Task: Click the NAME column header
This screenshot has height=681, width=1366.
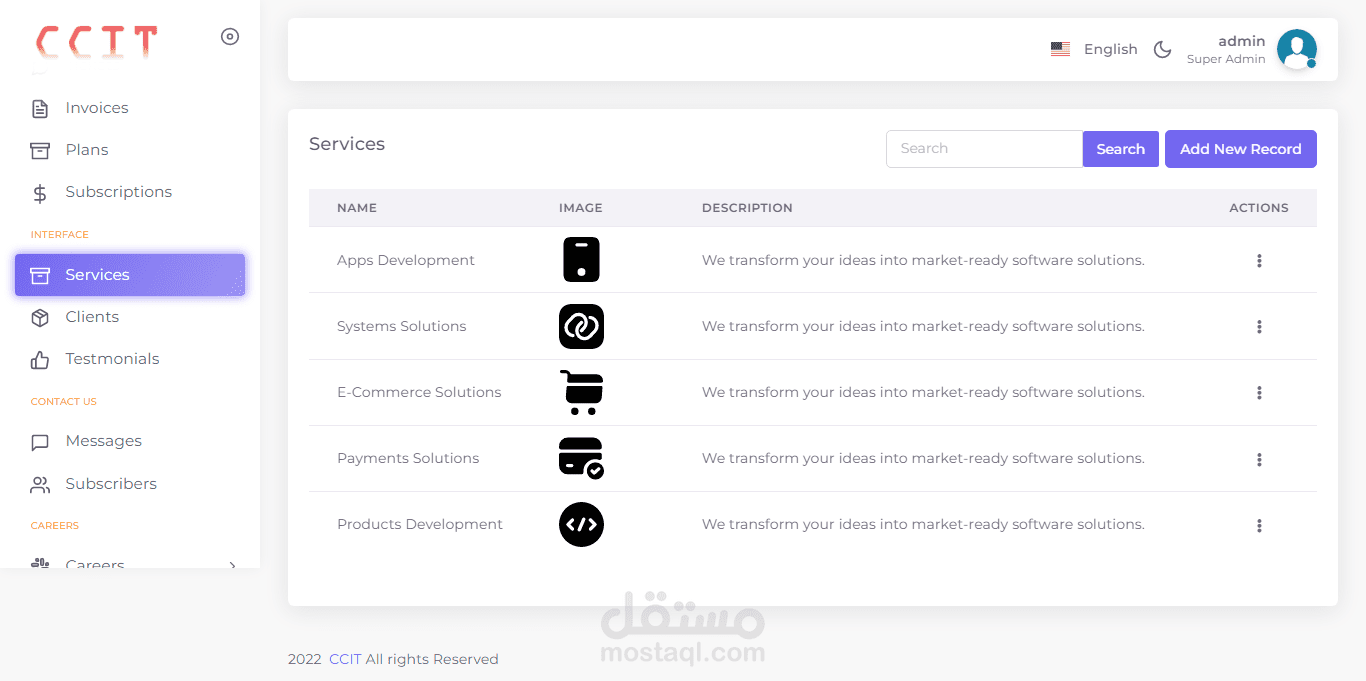Action: (357, 208)
